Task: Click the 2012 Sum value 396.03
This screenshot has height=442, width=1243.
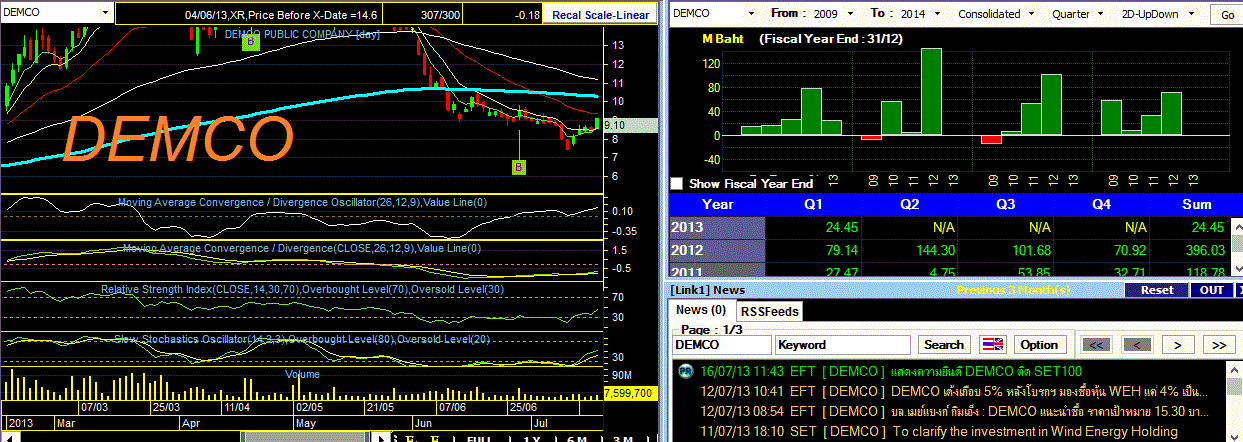Action: (x=1204, y=249)
